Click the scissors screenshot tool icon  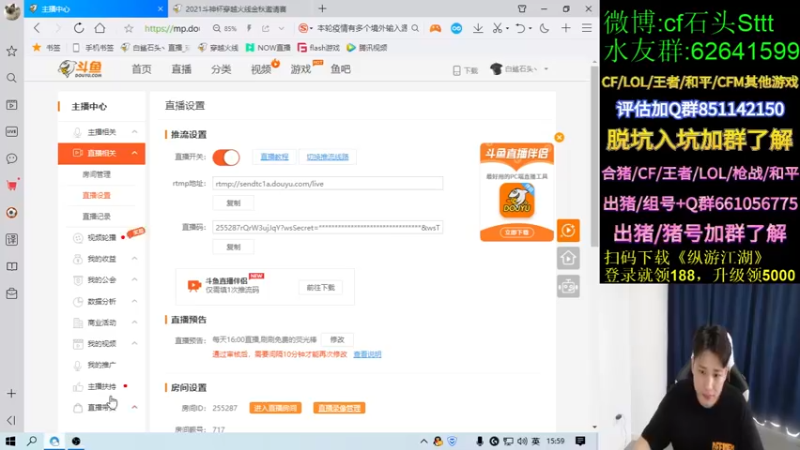point(497,29)
